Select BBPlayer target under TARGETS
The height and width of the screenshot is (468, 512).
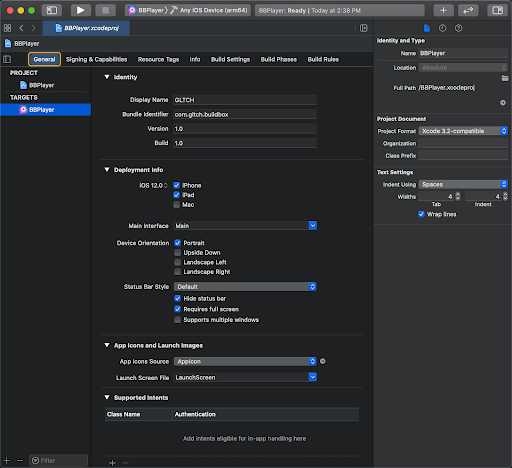(x=45, y=110)
